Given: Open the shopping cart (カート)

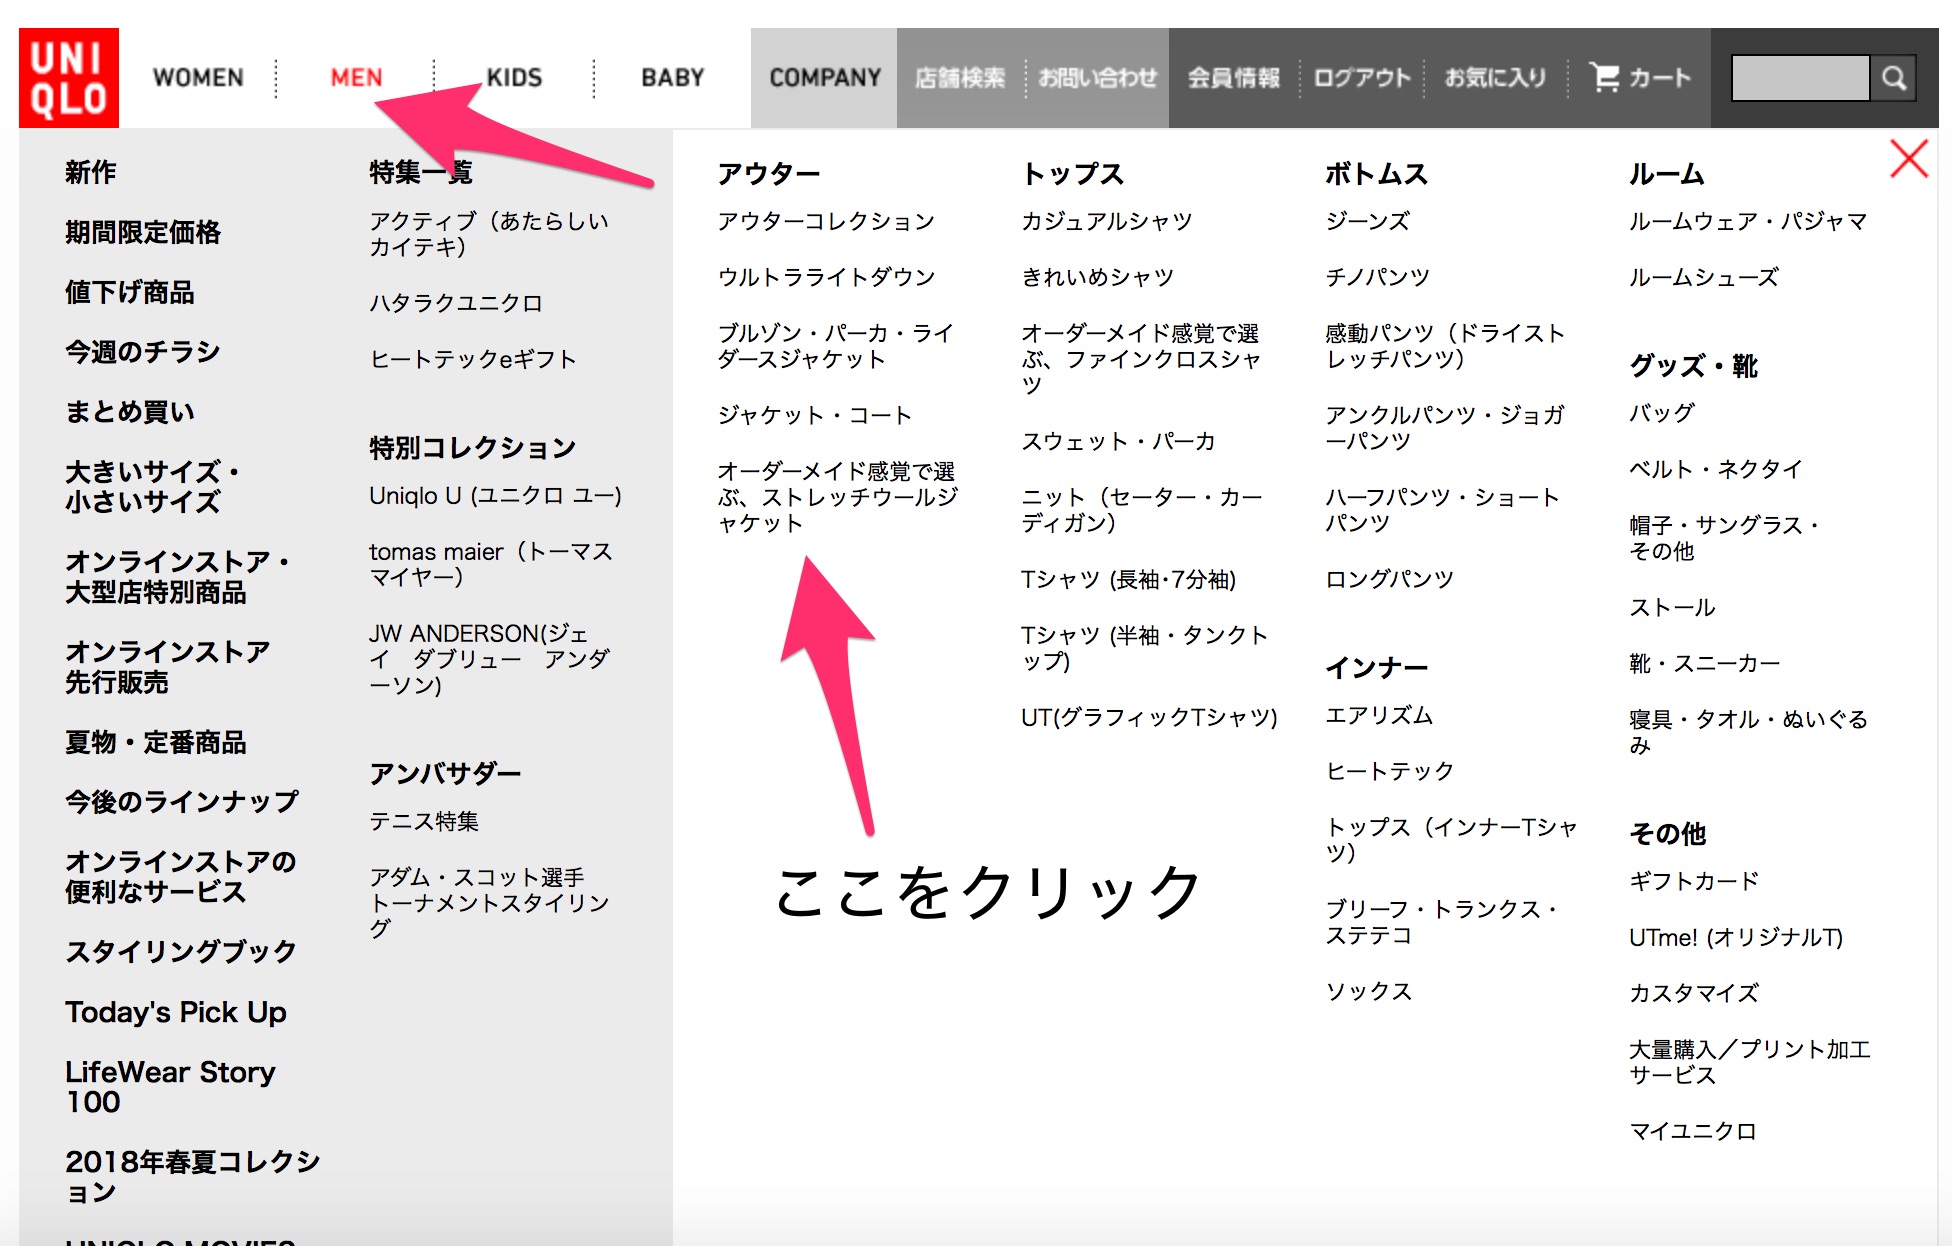Looking at the screenshot, I should pos(1640,78).
